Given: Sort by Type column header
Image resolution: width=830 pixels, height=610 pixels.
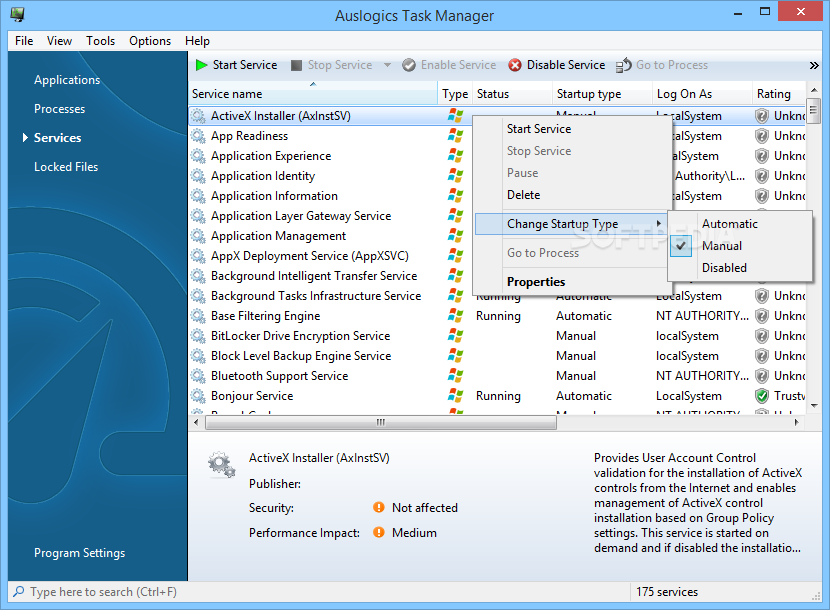Looking at the screenshot, I should (455, 94).
